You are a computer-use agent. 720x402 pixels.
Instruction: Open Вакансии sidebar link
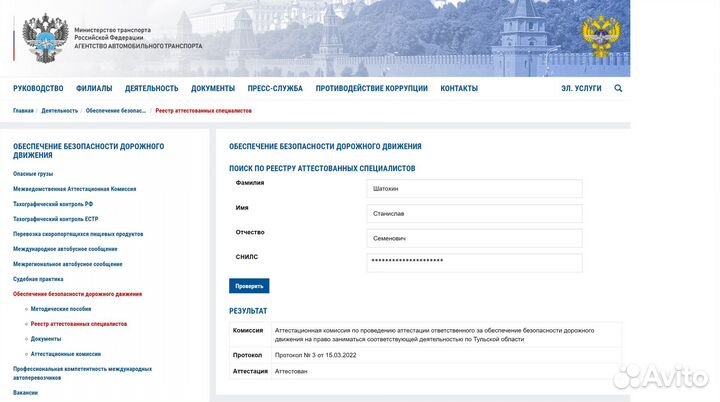(25, 393)
